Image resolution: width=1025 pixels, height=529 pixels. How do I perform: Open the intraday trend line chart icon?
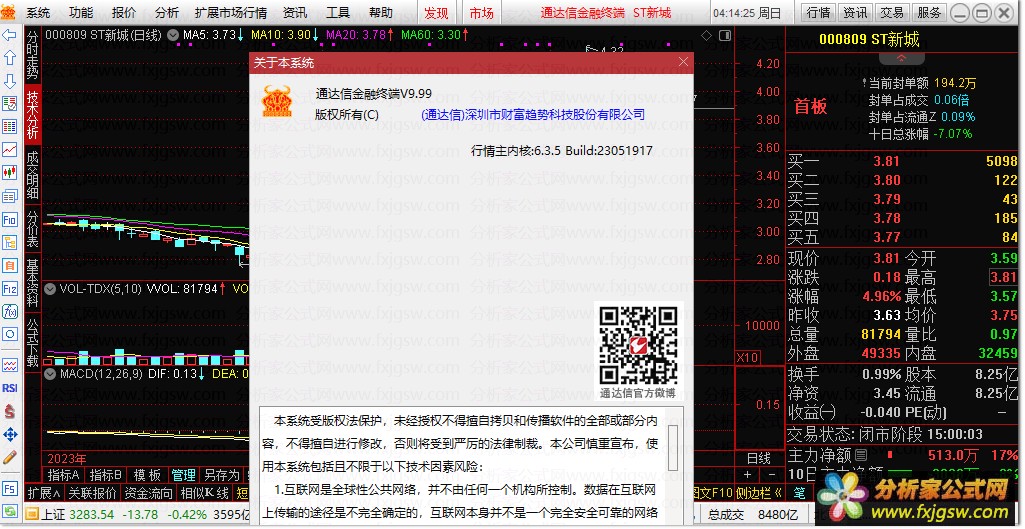point(10,150)
